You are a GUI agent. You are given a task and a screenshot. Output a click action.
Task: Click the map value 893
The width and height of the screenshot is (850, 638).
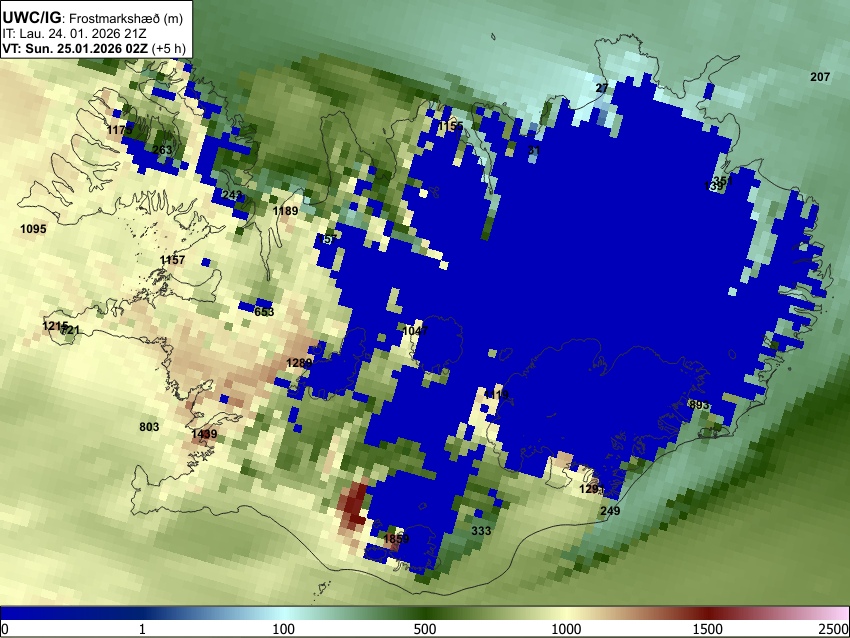[698, 404]
